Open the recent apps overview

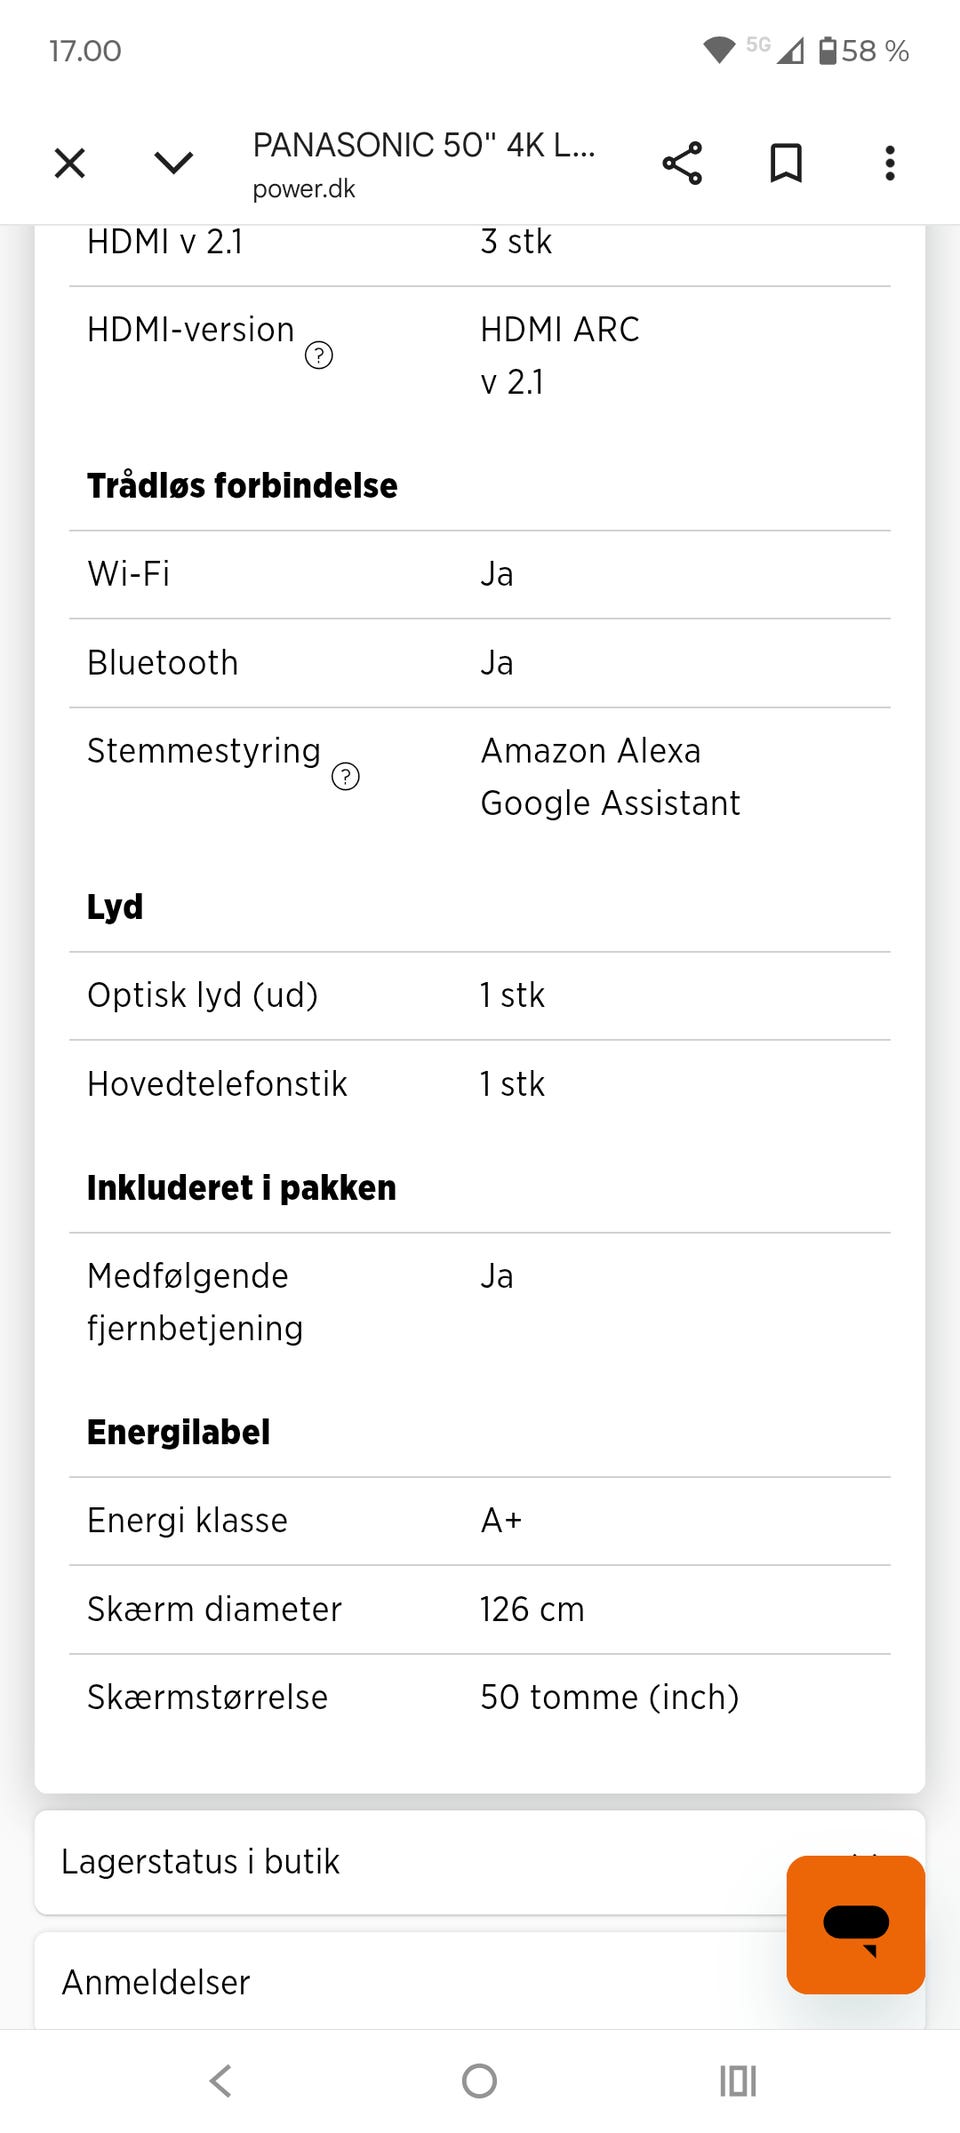pos(738,2081)
